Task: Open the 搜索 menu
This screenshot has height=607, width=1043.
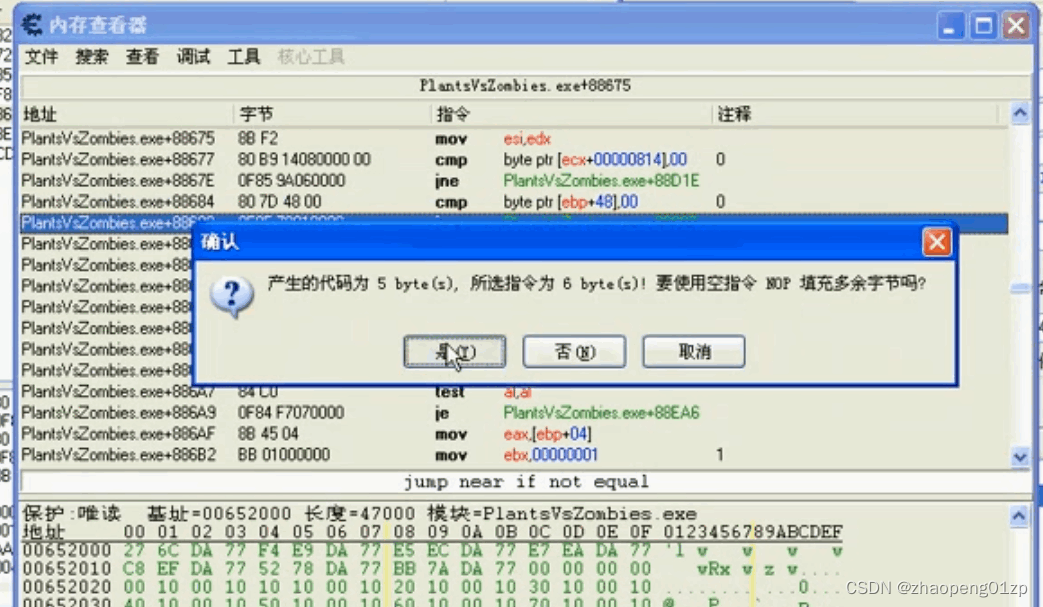Action: click(x=92, y=57)
